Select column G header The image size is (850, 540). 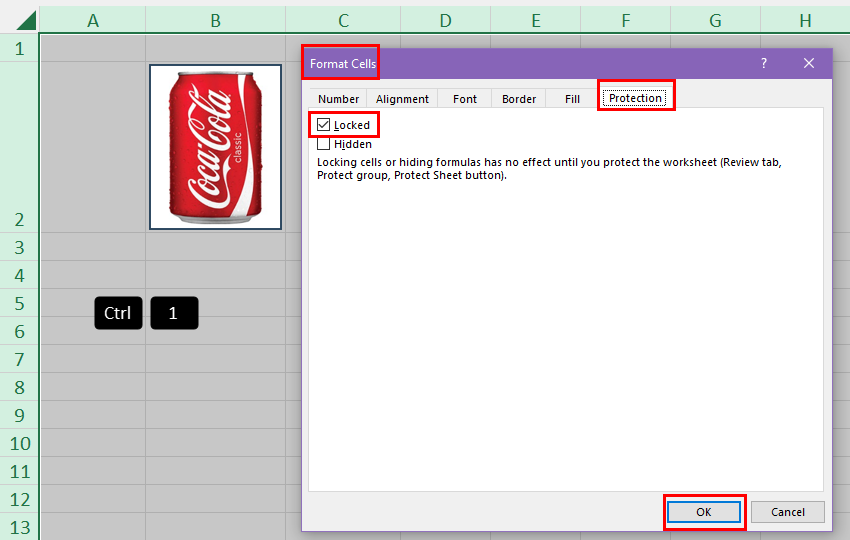pyautogui.click(x=716, y=21)
